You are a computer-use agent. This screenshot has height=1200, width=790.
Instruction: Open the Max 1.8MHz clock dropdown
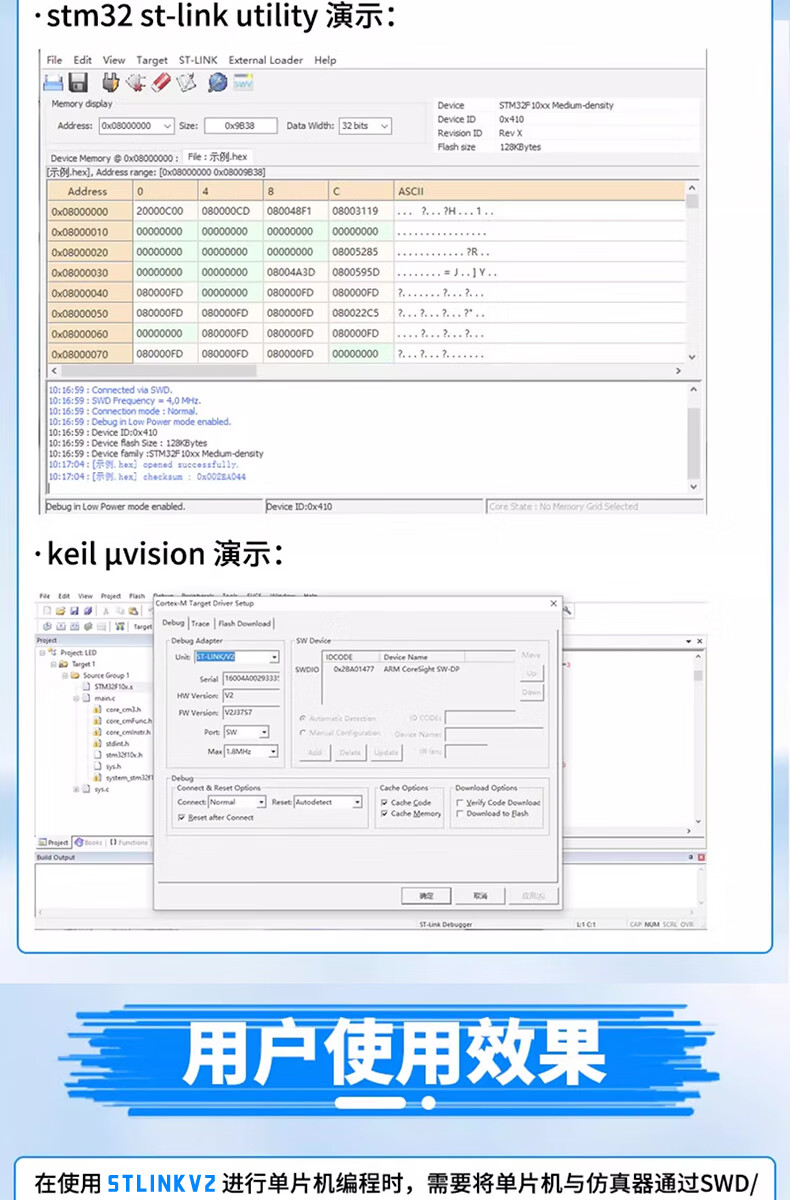click(x=273, y=751)
